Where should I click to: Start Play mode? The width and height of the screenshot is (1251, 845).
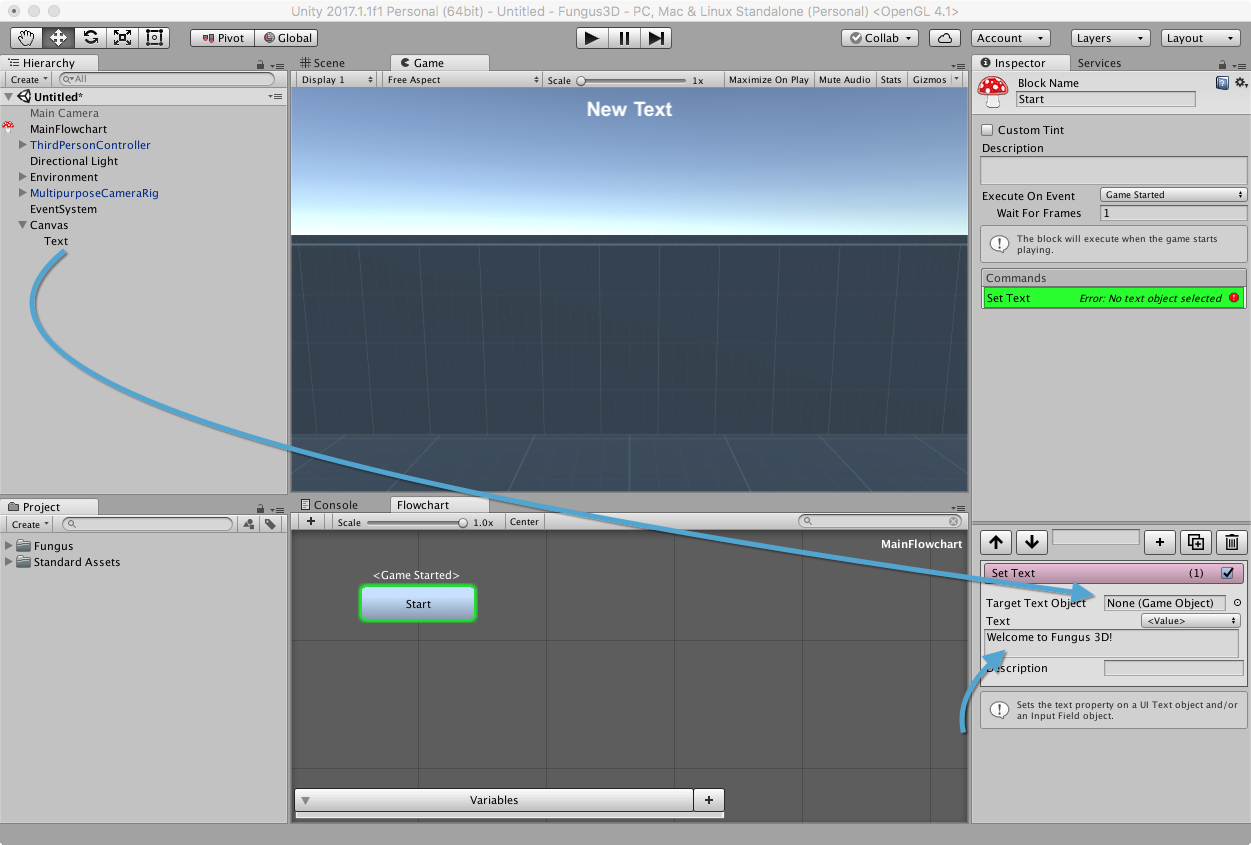coord(592,38)
